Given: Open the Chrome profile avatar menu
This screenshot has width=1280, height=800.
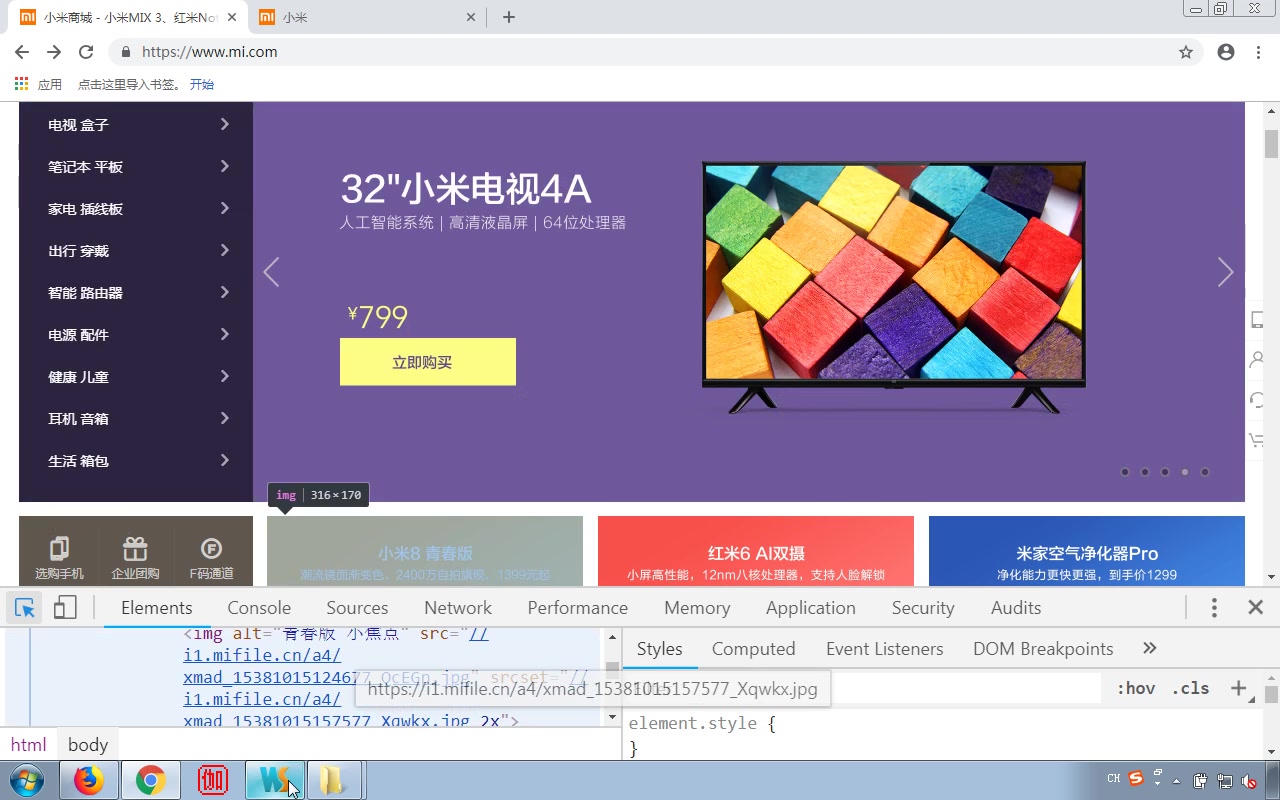Looking at the screenshot, I should (x=1226, y=52).
